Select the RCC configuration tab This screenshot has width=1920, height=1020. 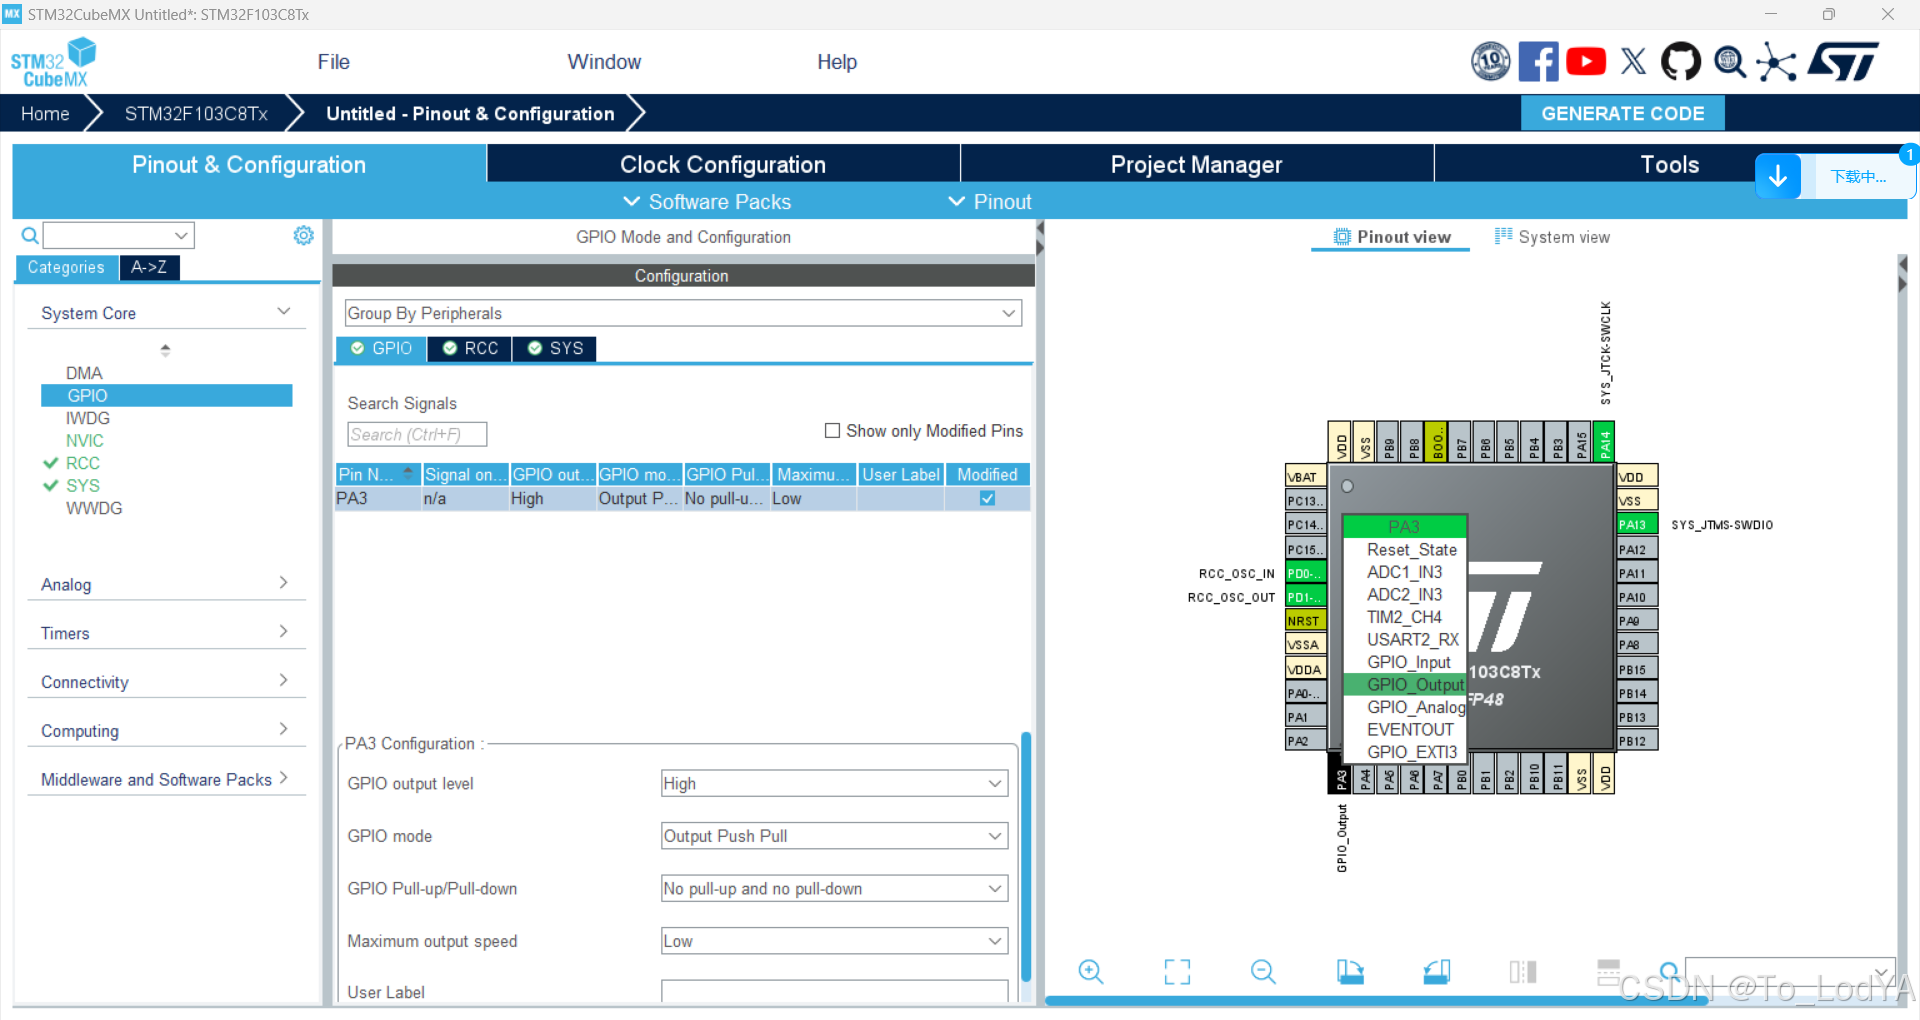pos(470,348)
